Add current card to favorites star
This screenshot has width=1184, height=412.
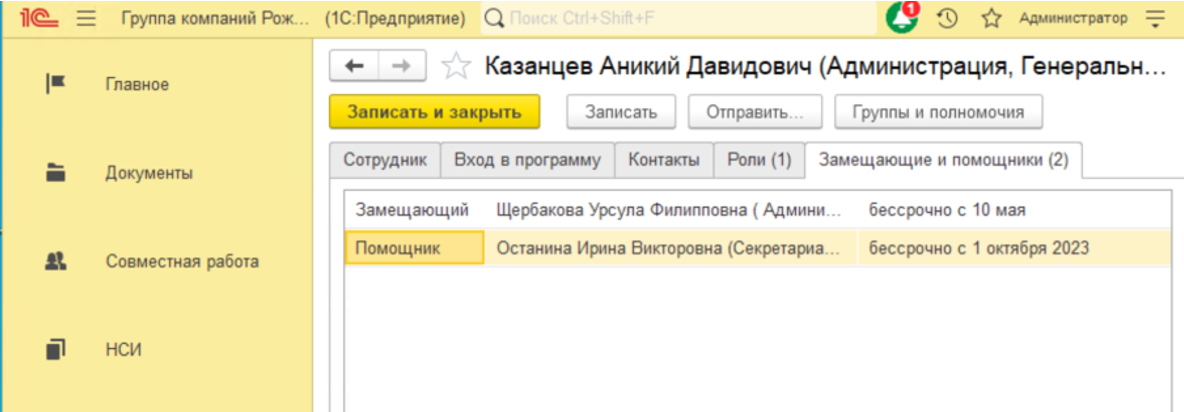click(456, 67)
